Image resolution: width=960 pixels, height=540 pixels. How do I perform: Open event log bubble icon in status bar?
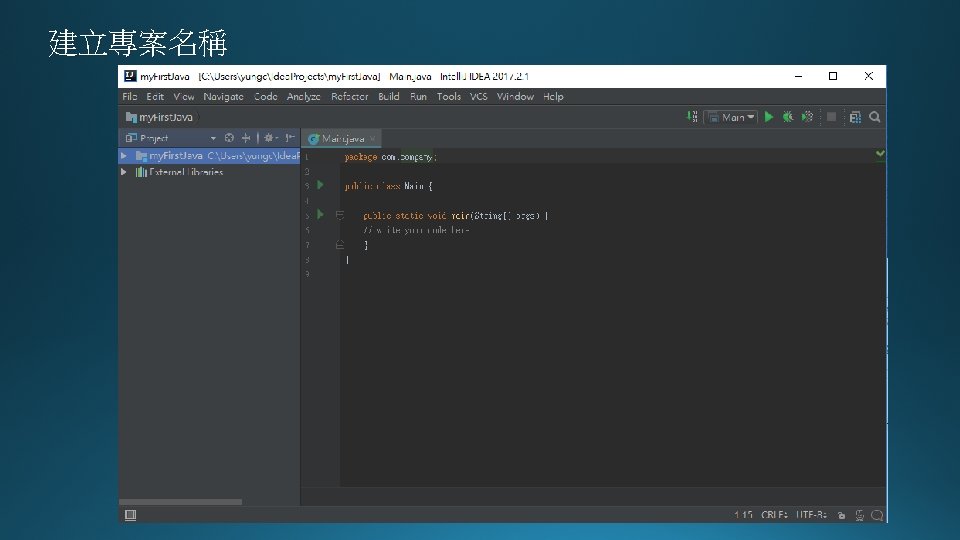coord(877,516)
